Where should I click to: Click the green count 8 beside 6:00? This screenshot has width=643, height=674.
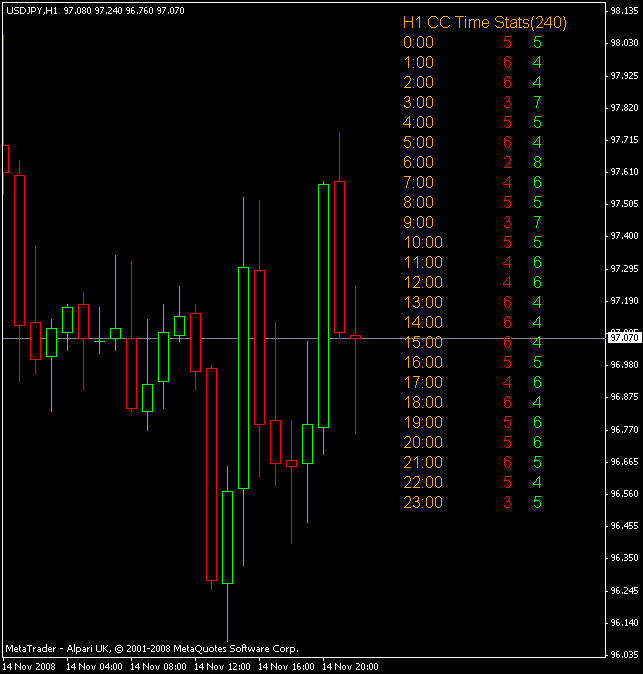(537, 162)
